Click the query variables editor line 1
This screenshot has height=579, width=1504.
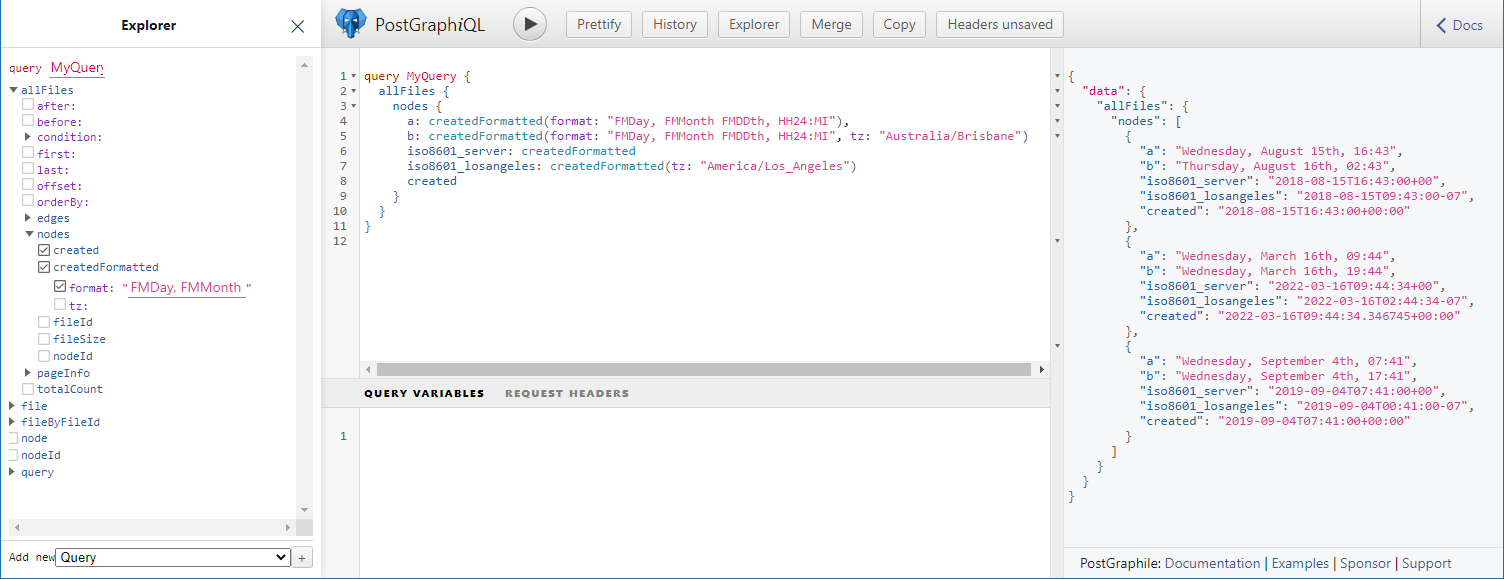pyautogui.click(x=705, y=436)
